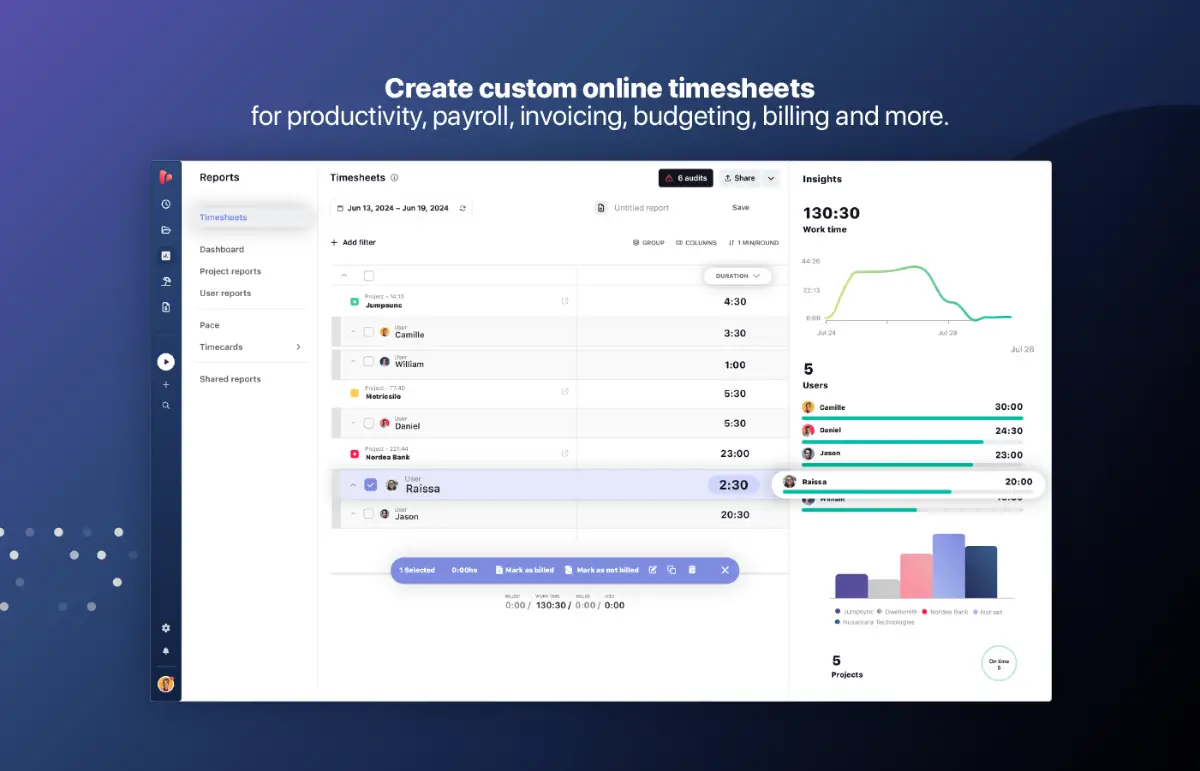The height and width of the screenshot is (771, 1200).
Task: Open the Duration column dropdown
Action: (737, 276)
